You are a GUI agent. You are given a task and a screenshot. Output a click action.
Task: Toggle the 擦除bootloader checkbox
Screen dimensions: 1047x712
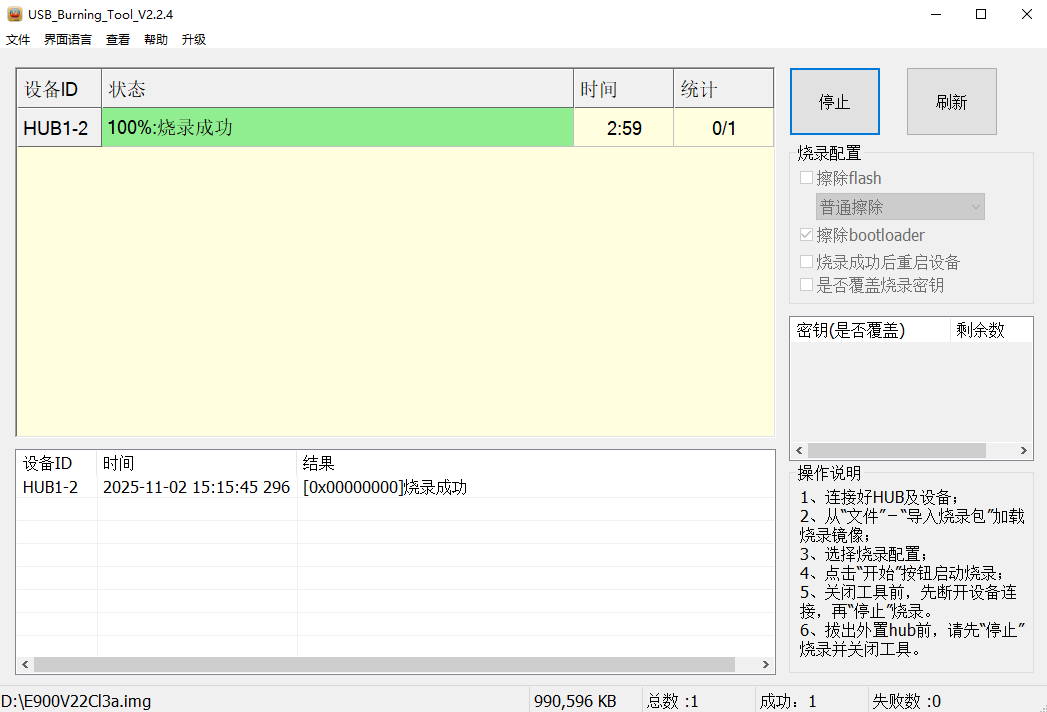tap(806, 234)
